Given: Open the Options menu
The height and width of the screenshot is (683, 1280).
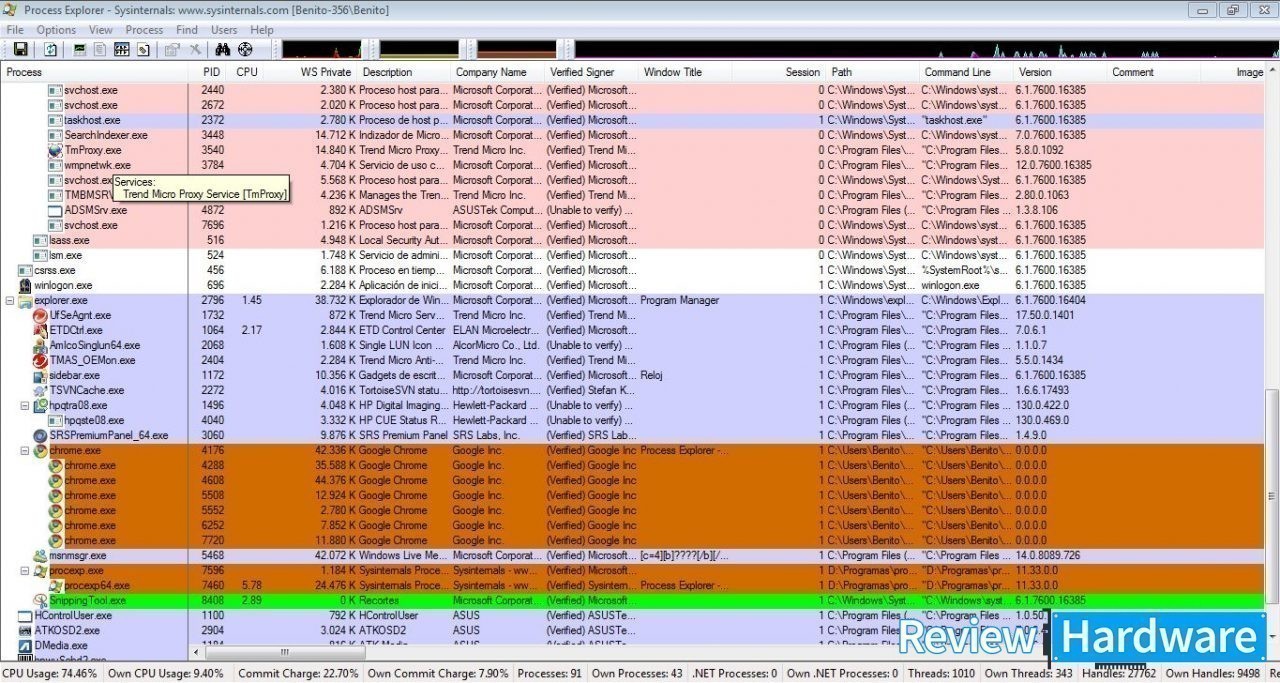Looking at the screenshot, I should tap(56, 30).
